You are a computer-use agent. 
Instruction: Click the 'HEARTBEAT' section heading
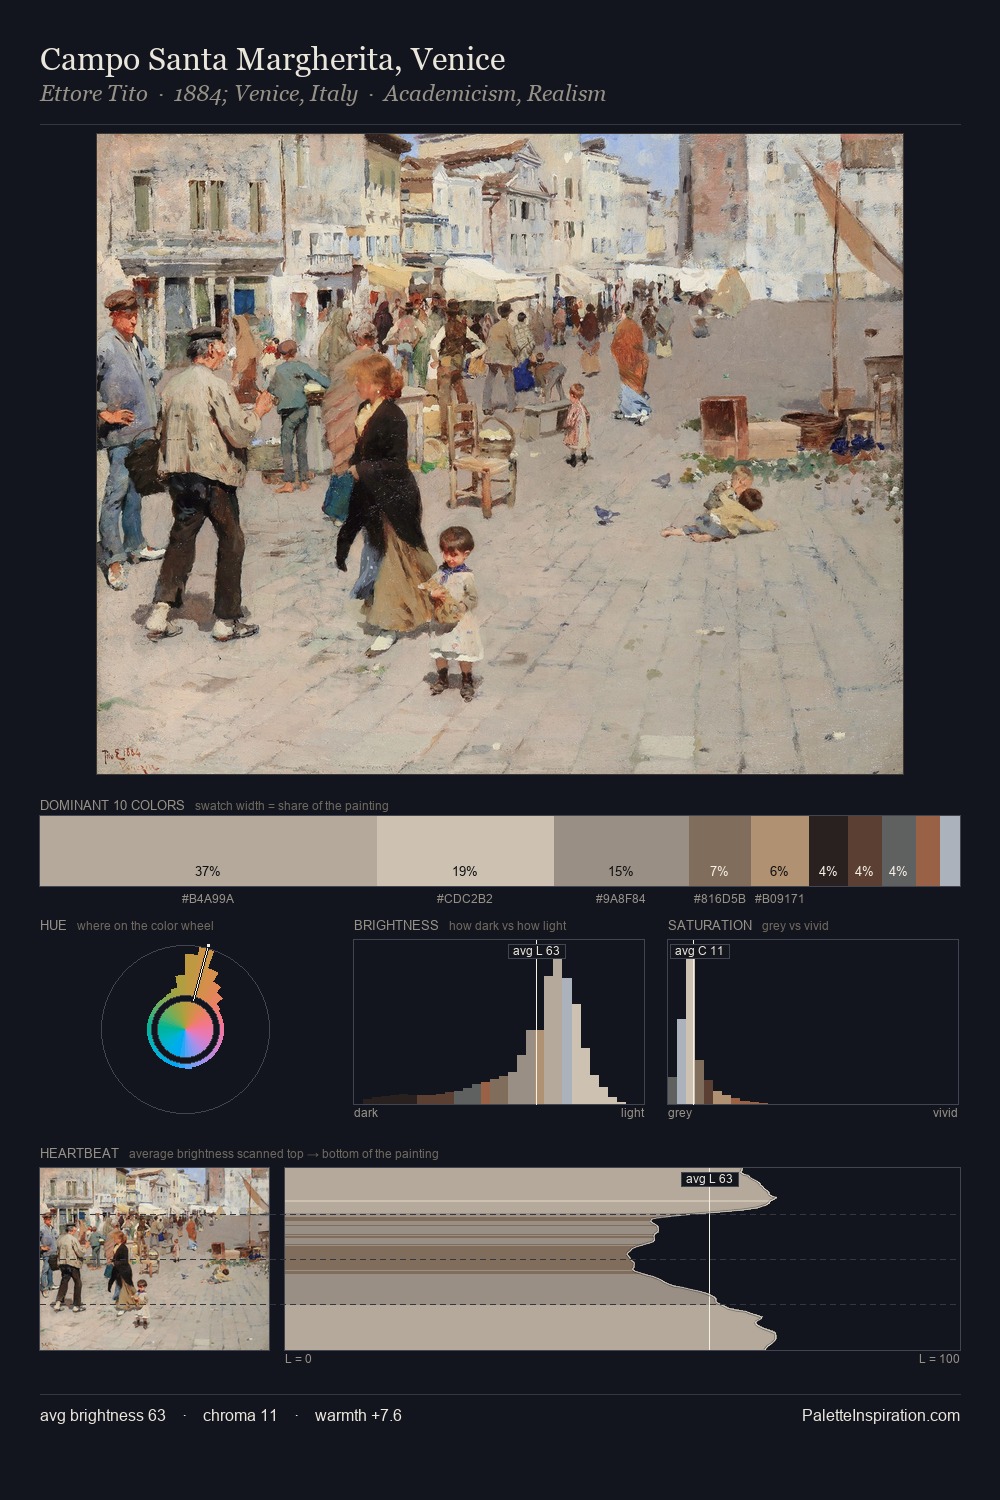click(79, 1153)
